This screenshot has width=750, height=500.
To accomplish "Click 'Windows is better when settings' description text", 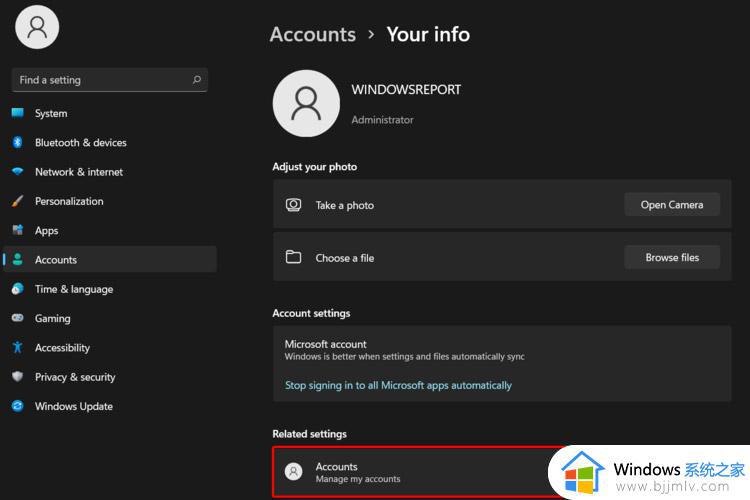I will pyautogui.click(x=405, y=356).
